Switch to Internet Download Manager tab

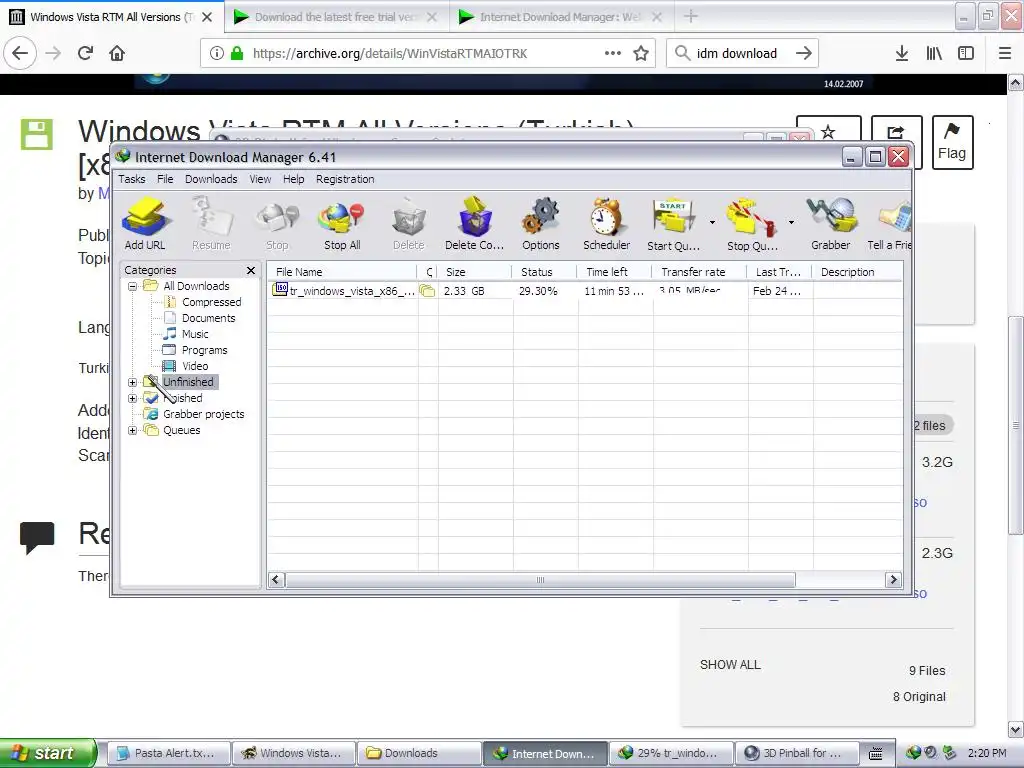[x=560, y=17]
